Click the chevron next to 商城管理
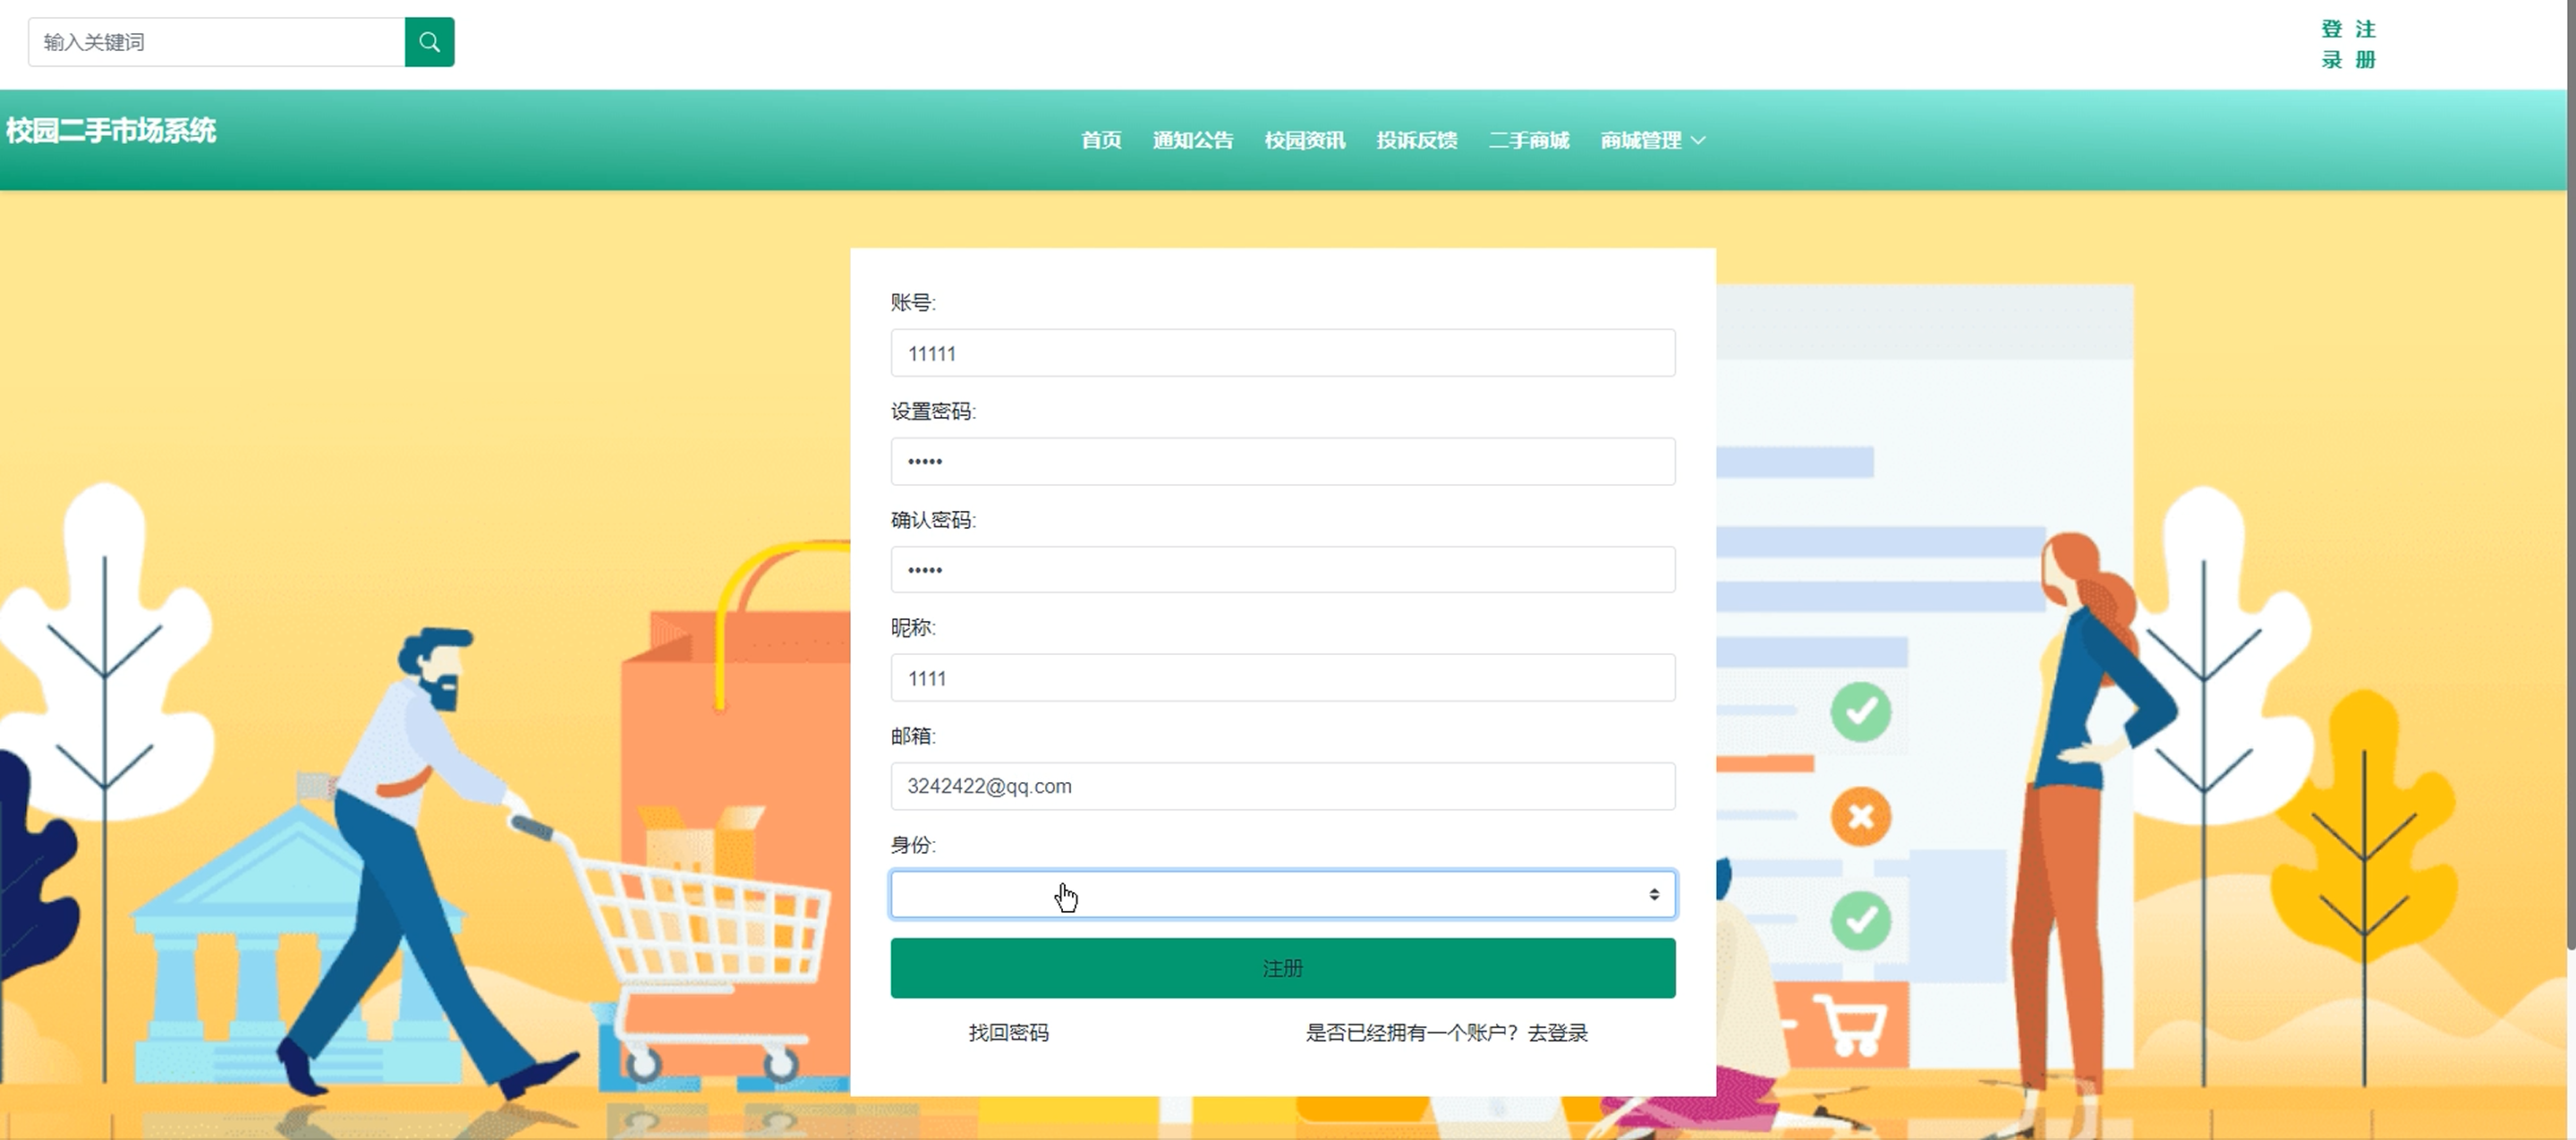2576x1140 pixels. coord(1698,141)
